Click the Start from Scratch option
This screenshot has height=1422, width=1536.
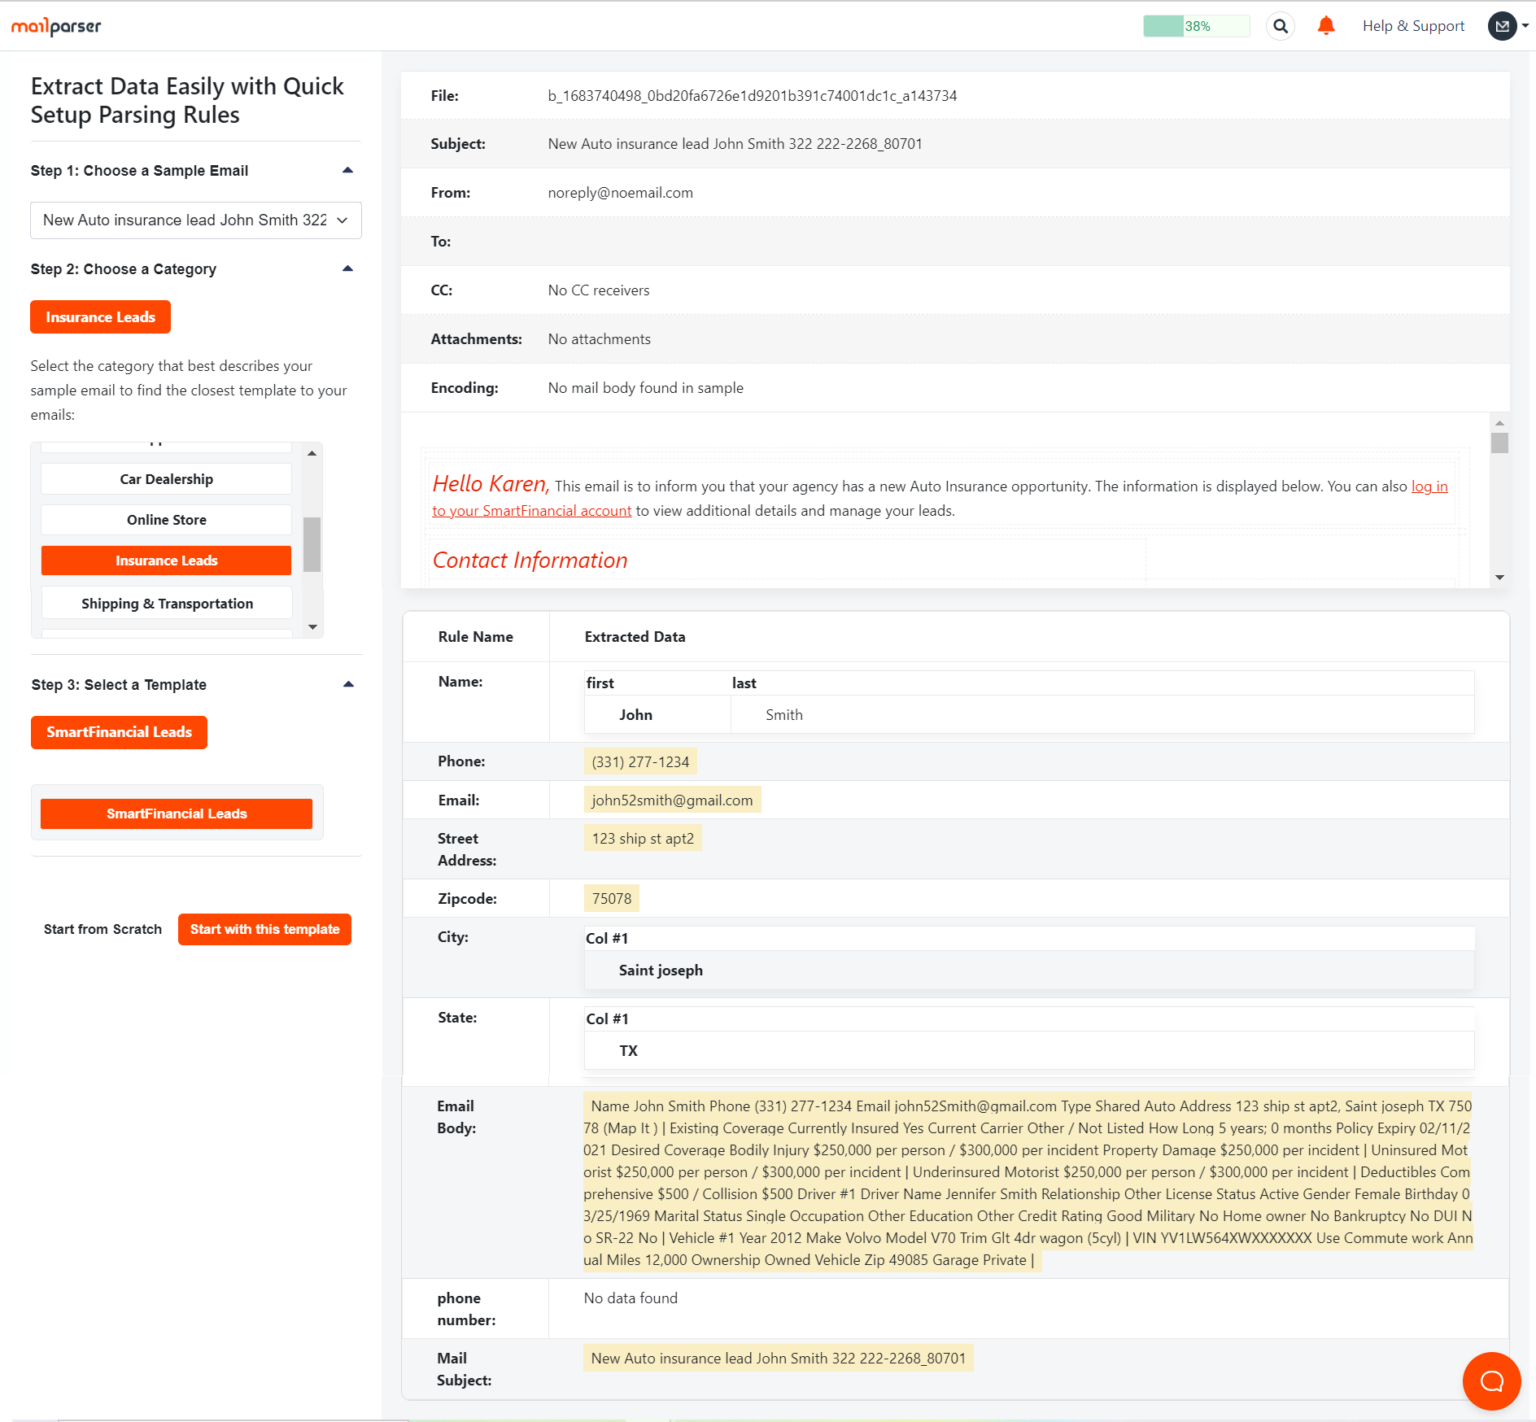pos(102,929)
